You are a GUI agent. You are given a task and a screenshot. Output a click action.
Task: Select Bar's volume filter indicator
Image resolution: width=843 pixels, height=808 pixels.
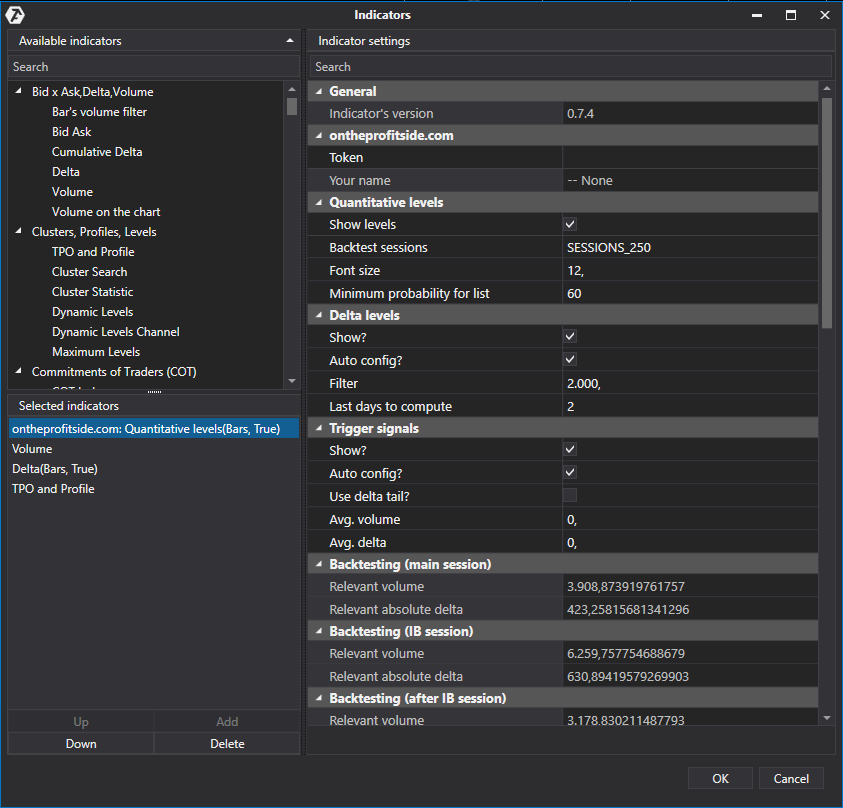tap(99, 112)
